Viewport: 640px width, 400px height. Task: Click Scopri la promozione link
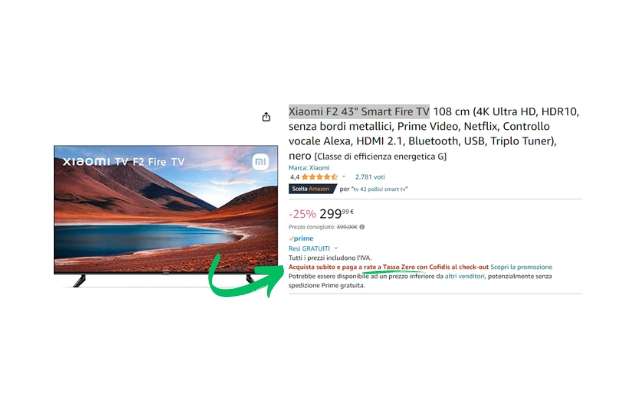pos(521,267)
